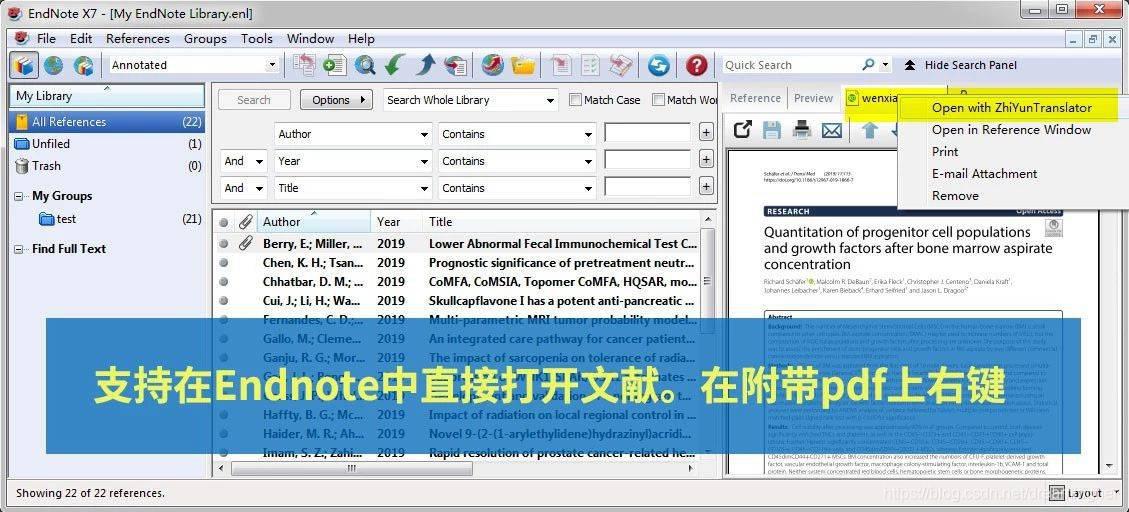This screenshot has width=1129, height=512.
Task: Click the E-mail envelope icon in PDF toolbar
Action: coord(831,130)
